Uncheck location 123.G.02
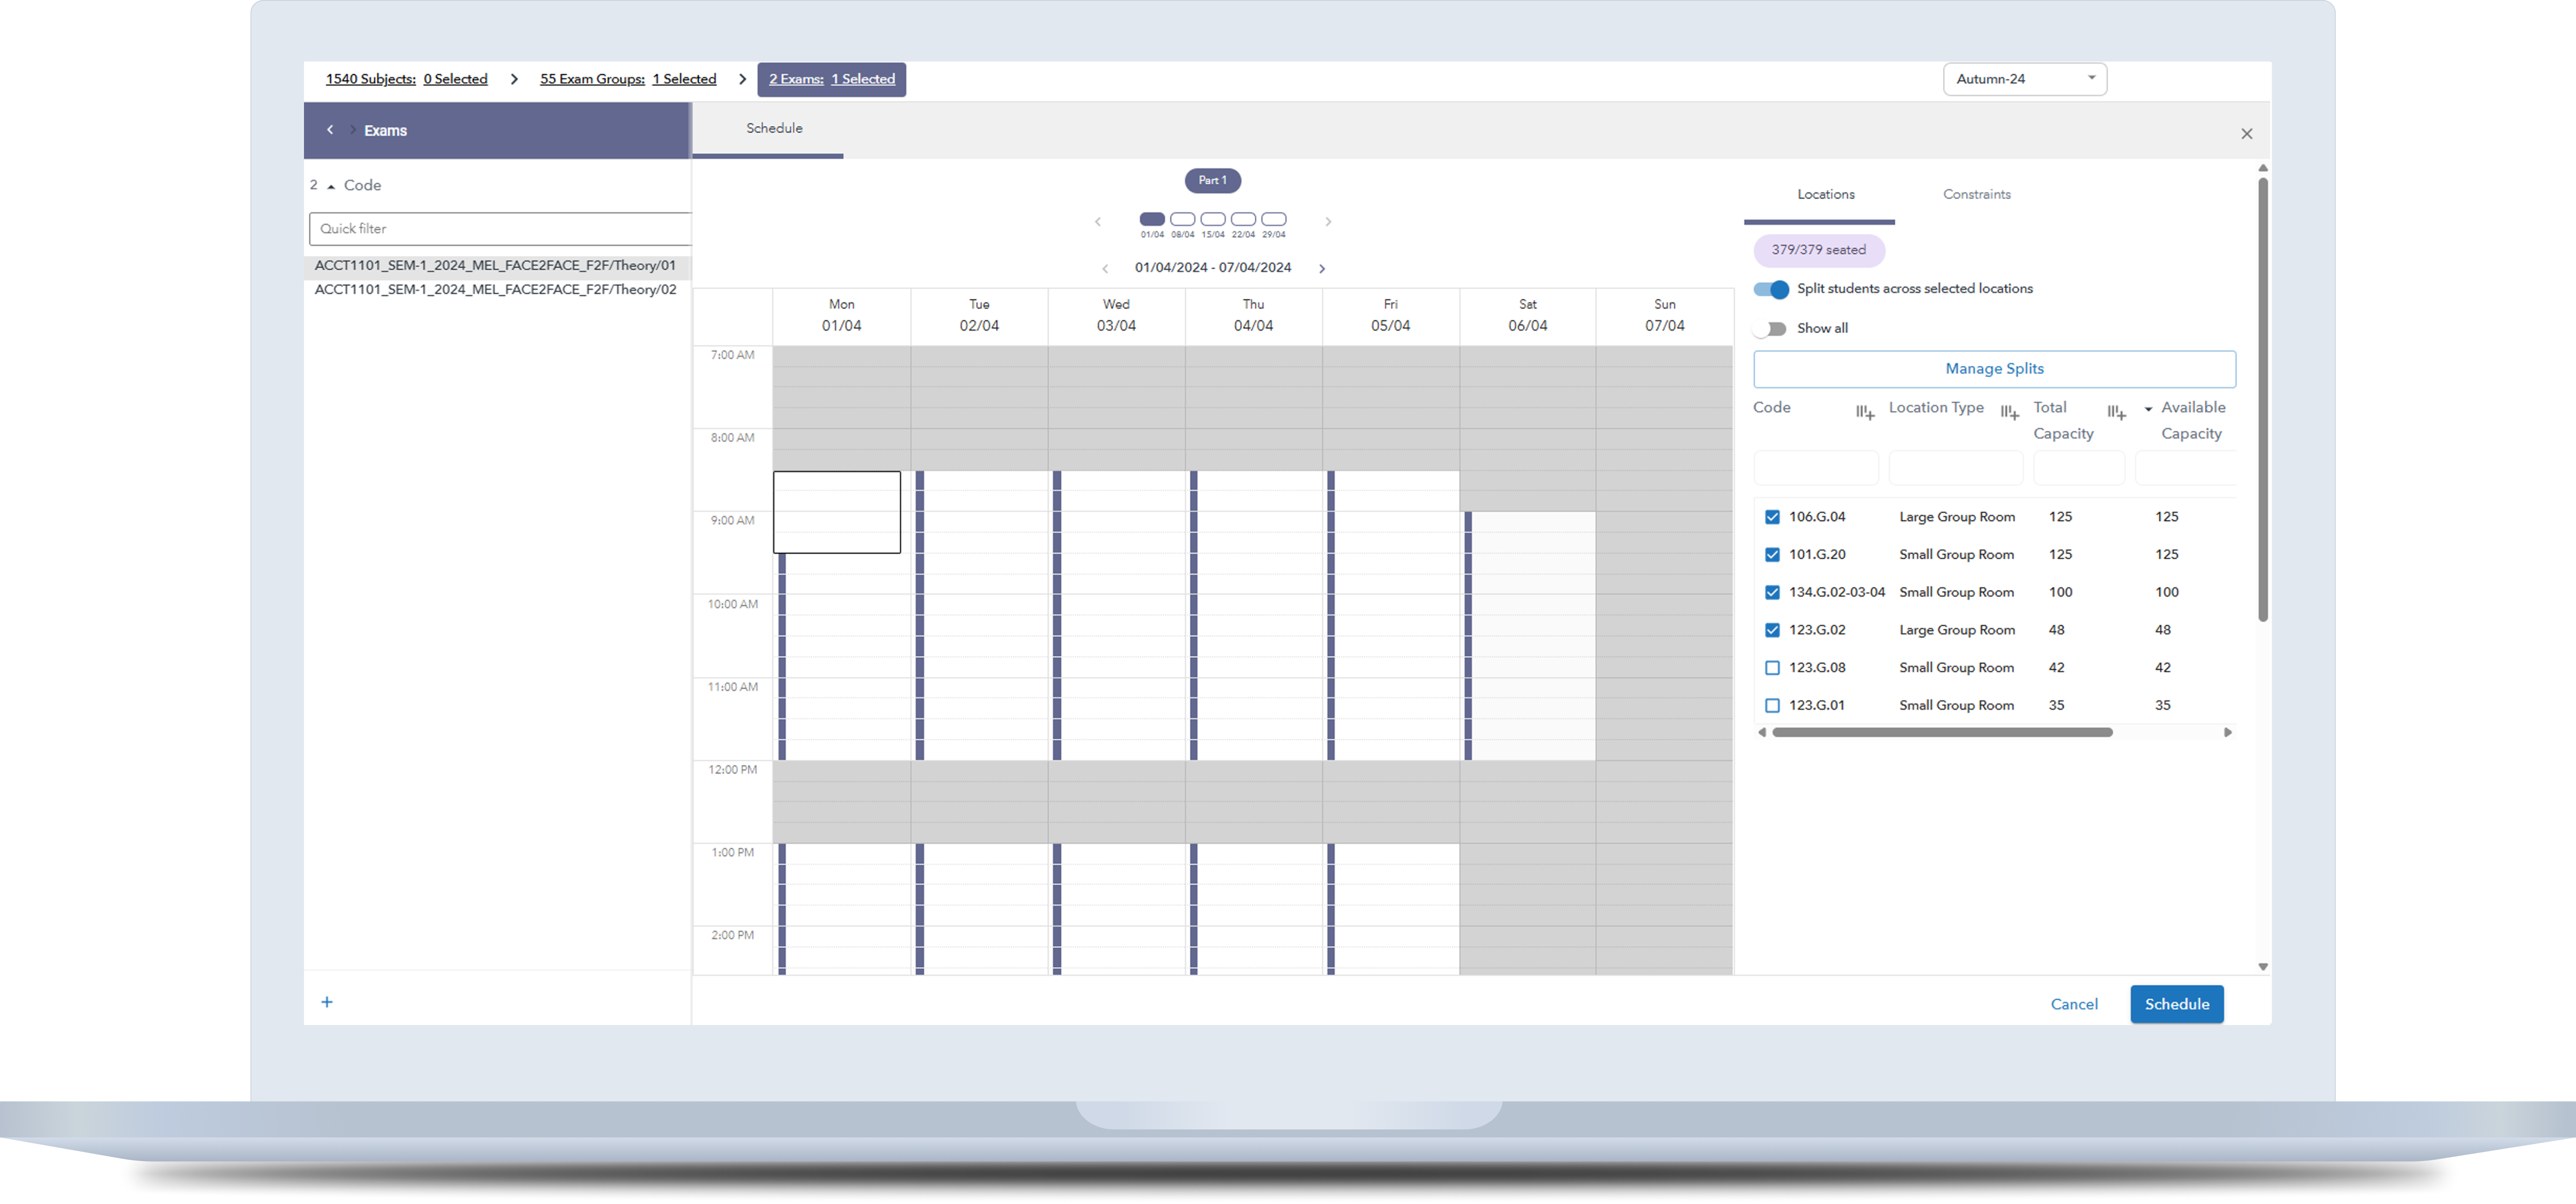The height and width of the screenshot is (1204, 2576). click(x=1772, y=630)
